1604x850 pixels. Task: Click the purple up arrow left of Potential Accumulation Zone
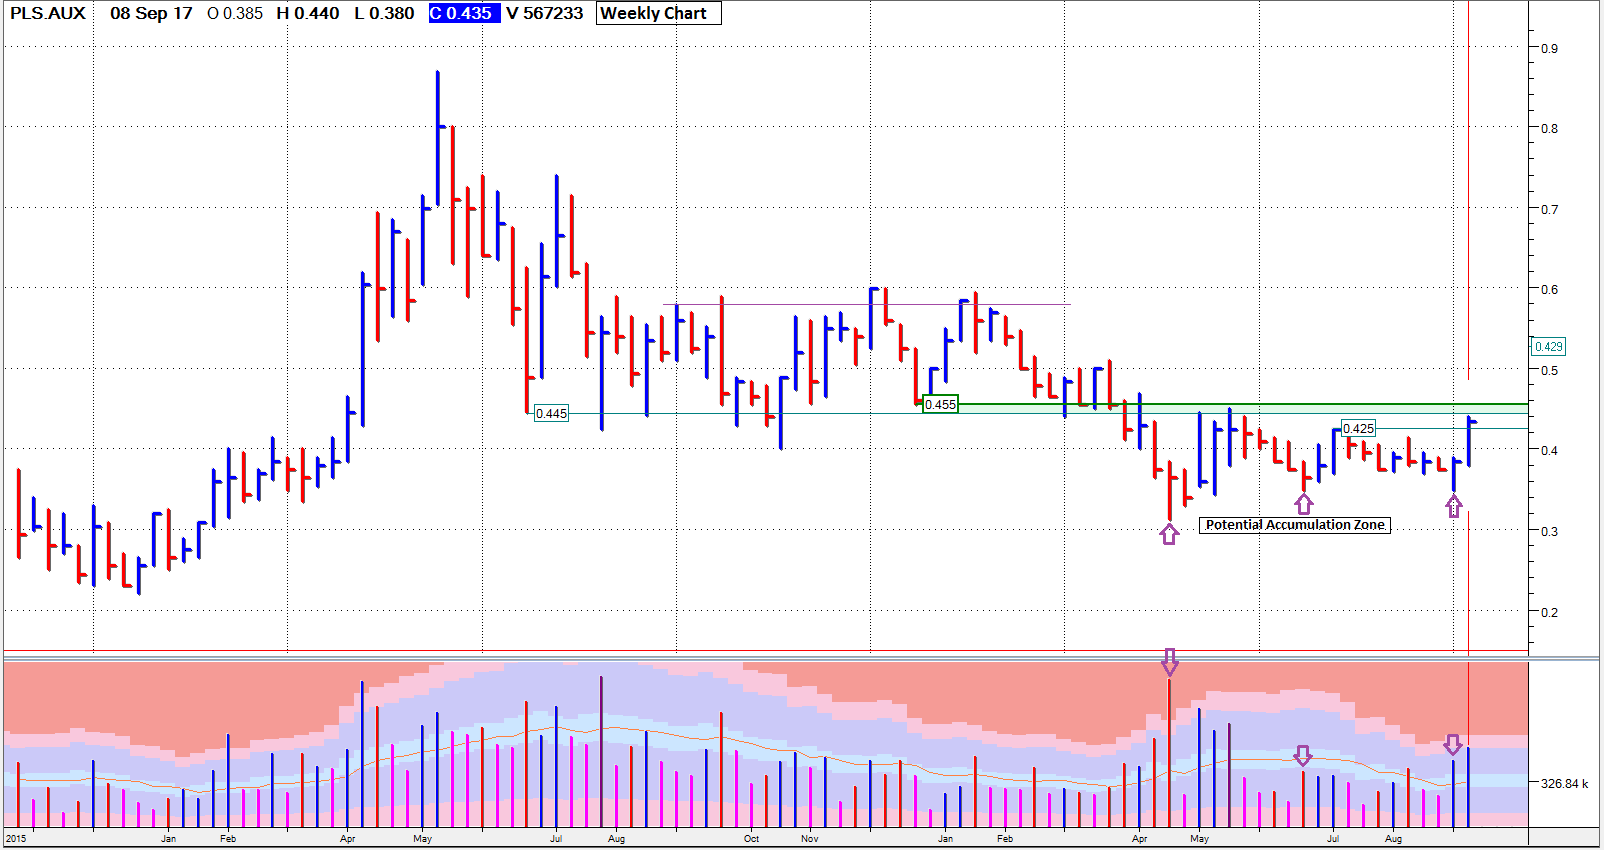point(1169,534)
